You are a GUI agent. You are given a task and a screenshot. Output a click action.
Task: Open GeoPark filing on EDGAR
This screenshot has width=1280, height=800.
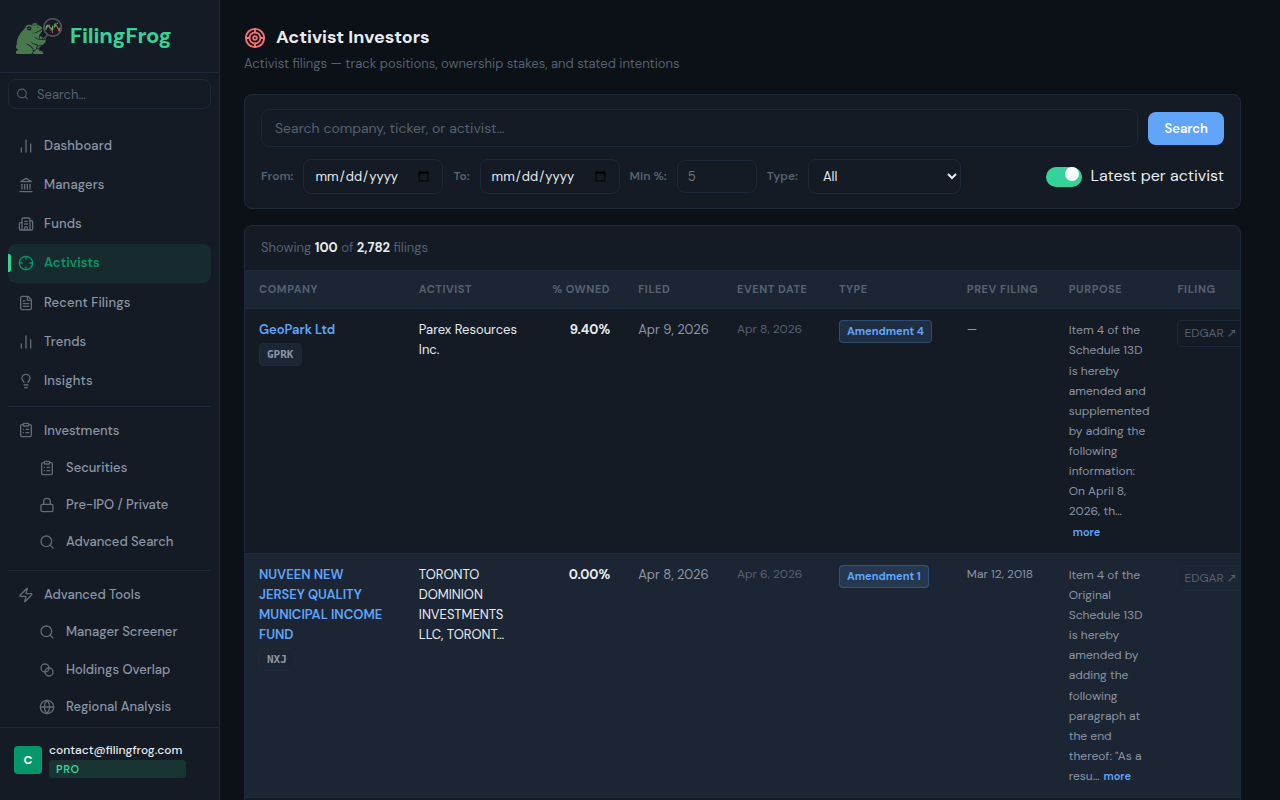[1208, 332]
